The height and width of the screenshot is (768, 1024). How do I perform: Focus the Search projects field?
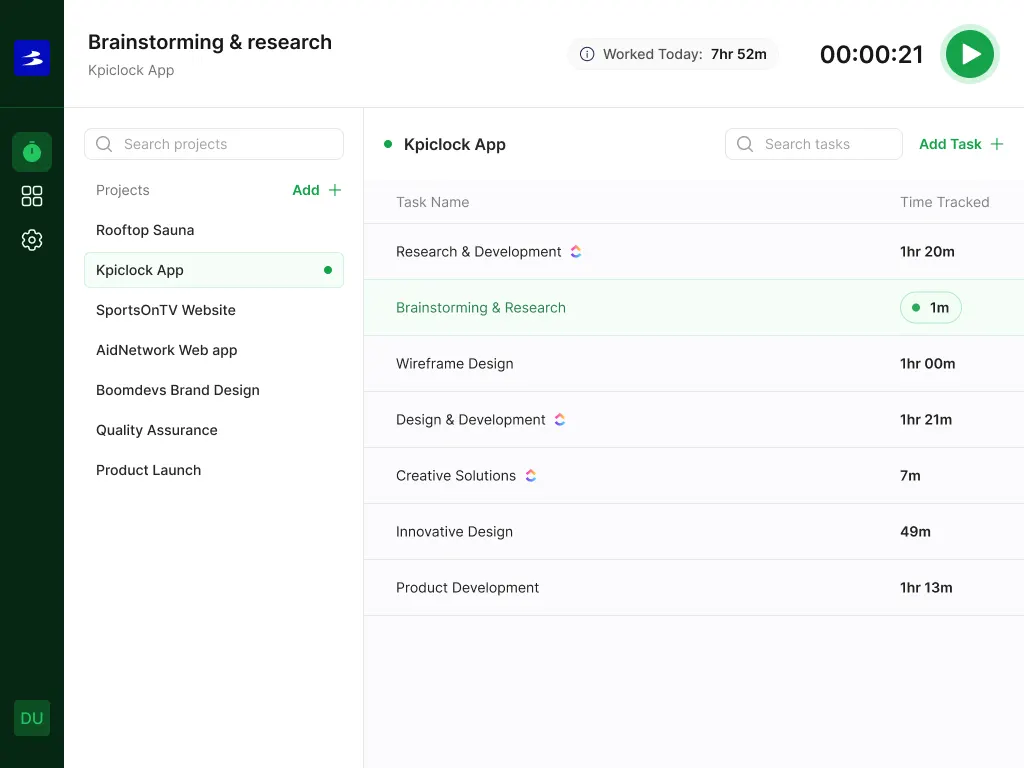(214, 144)
